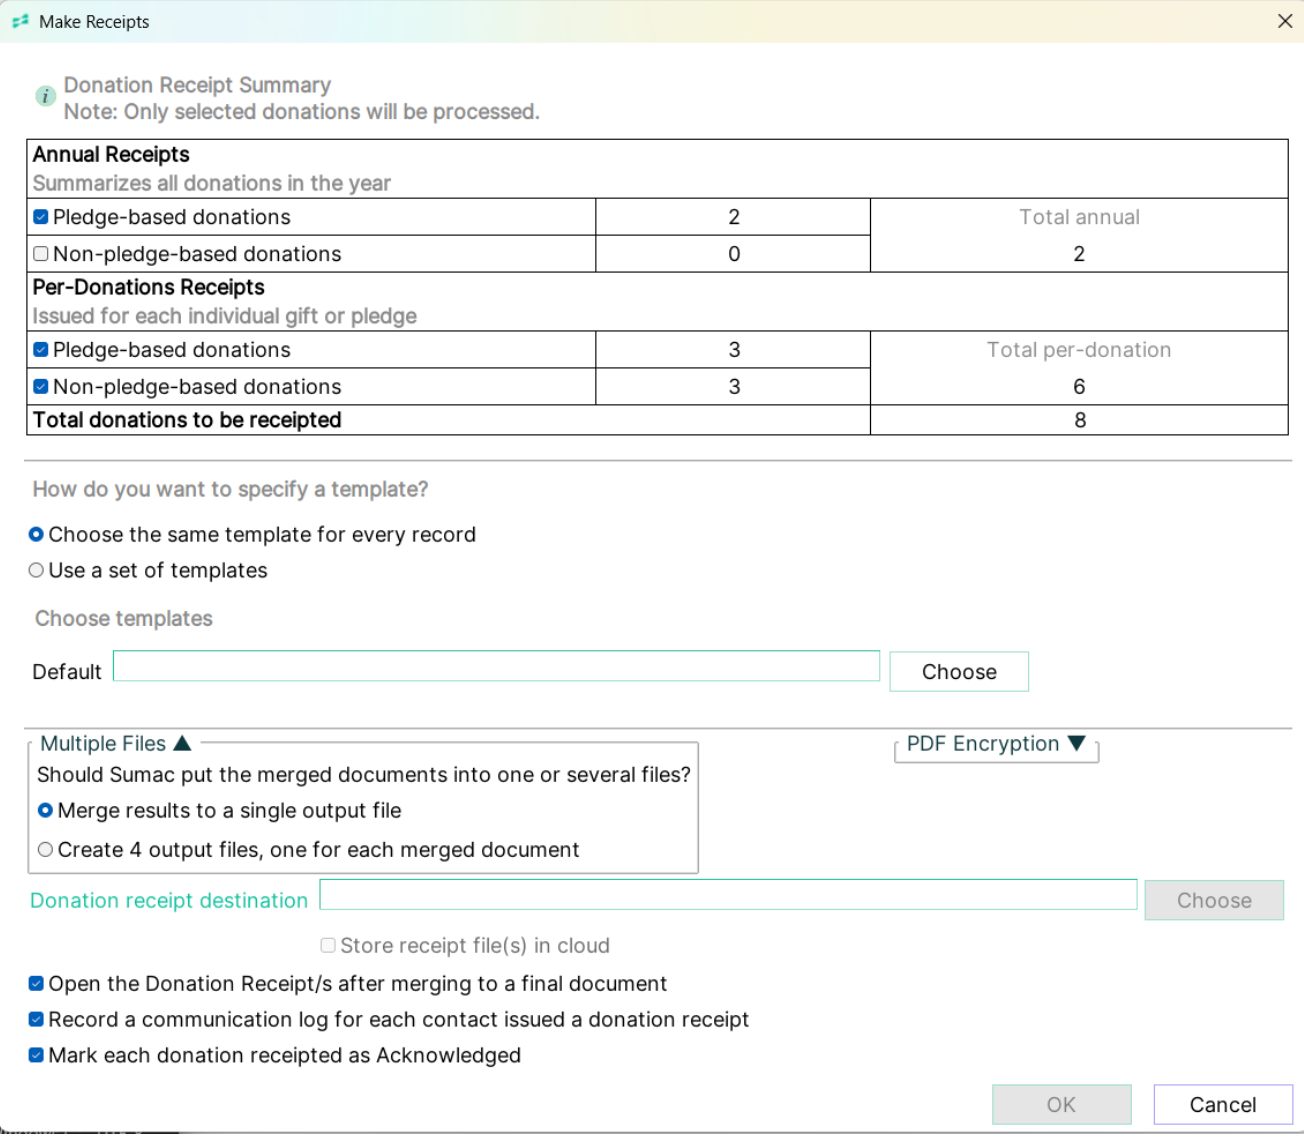Select Use a set of templates option
The width and height of the screenshot is (1304, 1140).
coord(36,571)
